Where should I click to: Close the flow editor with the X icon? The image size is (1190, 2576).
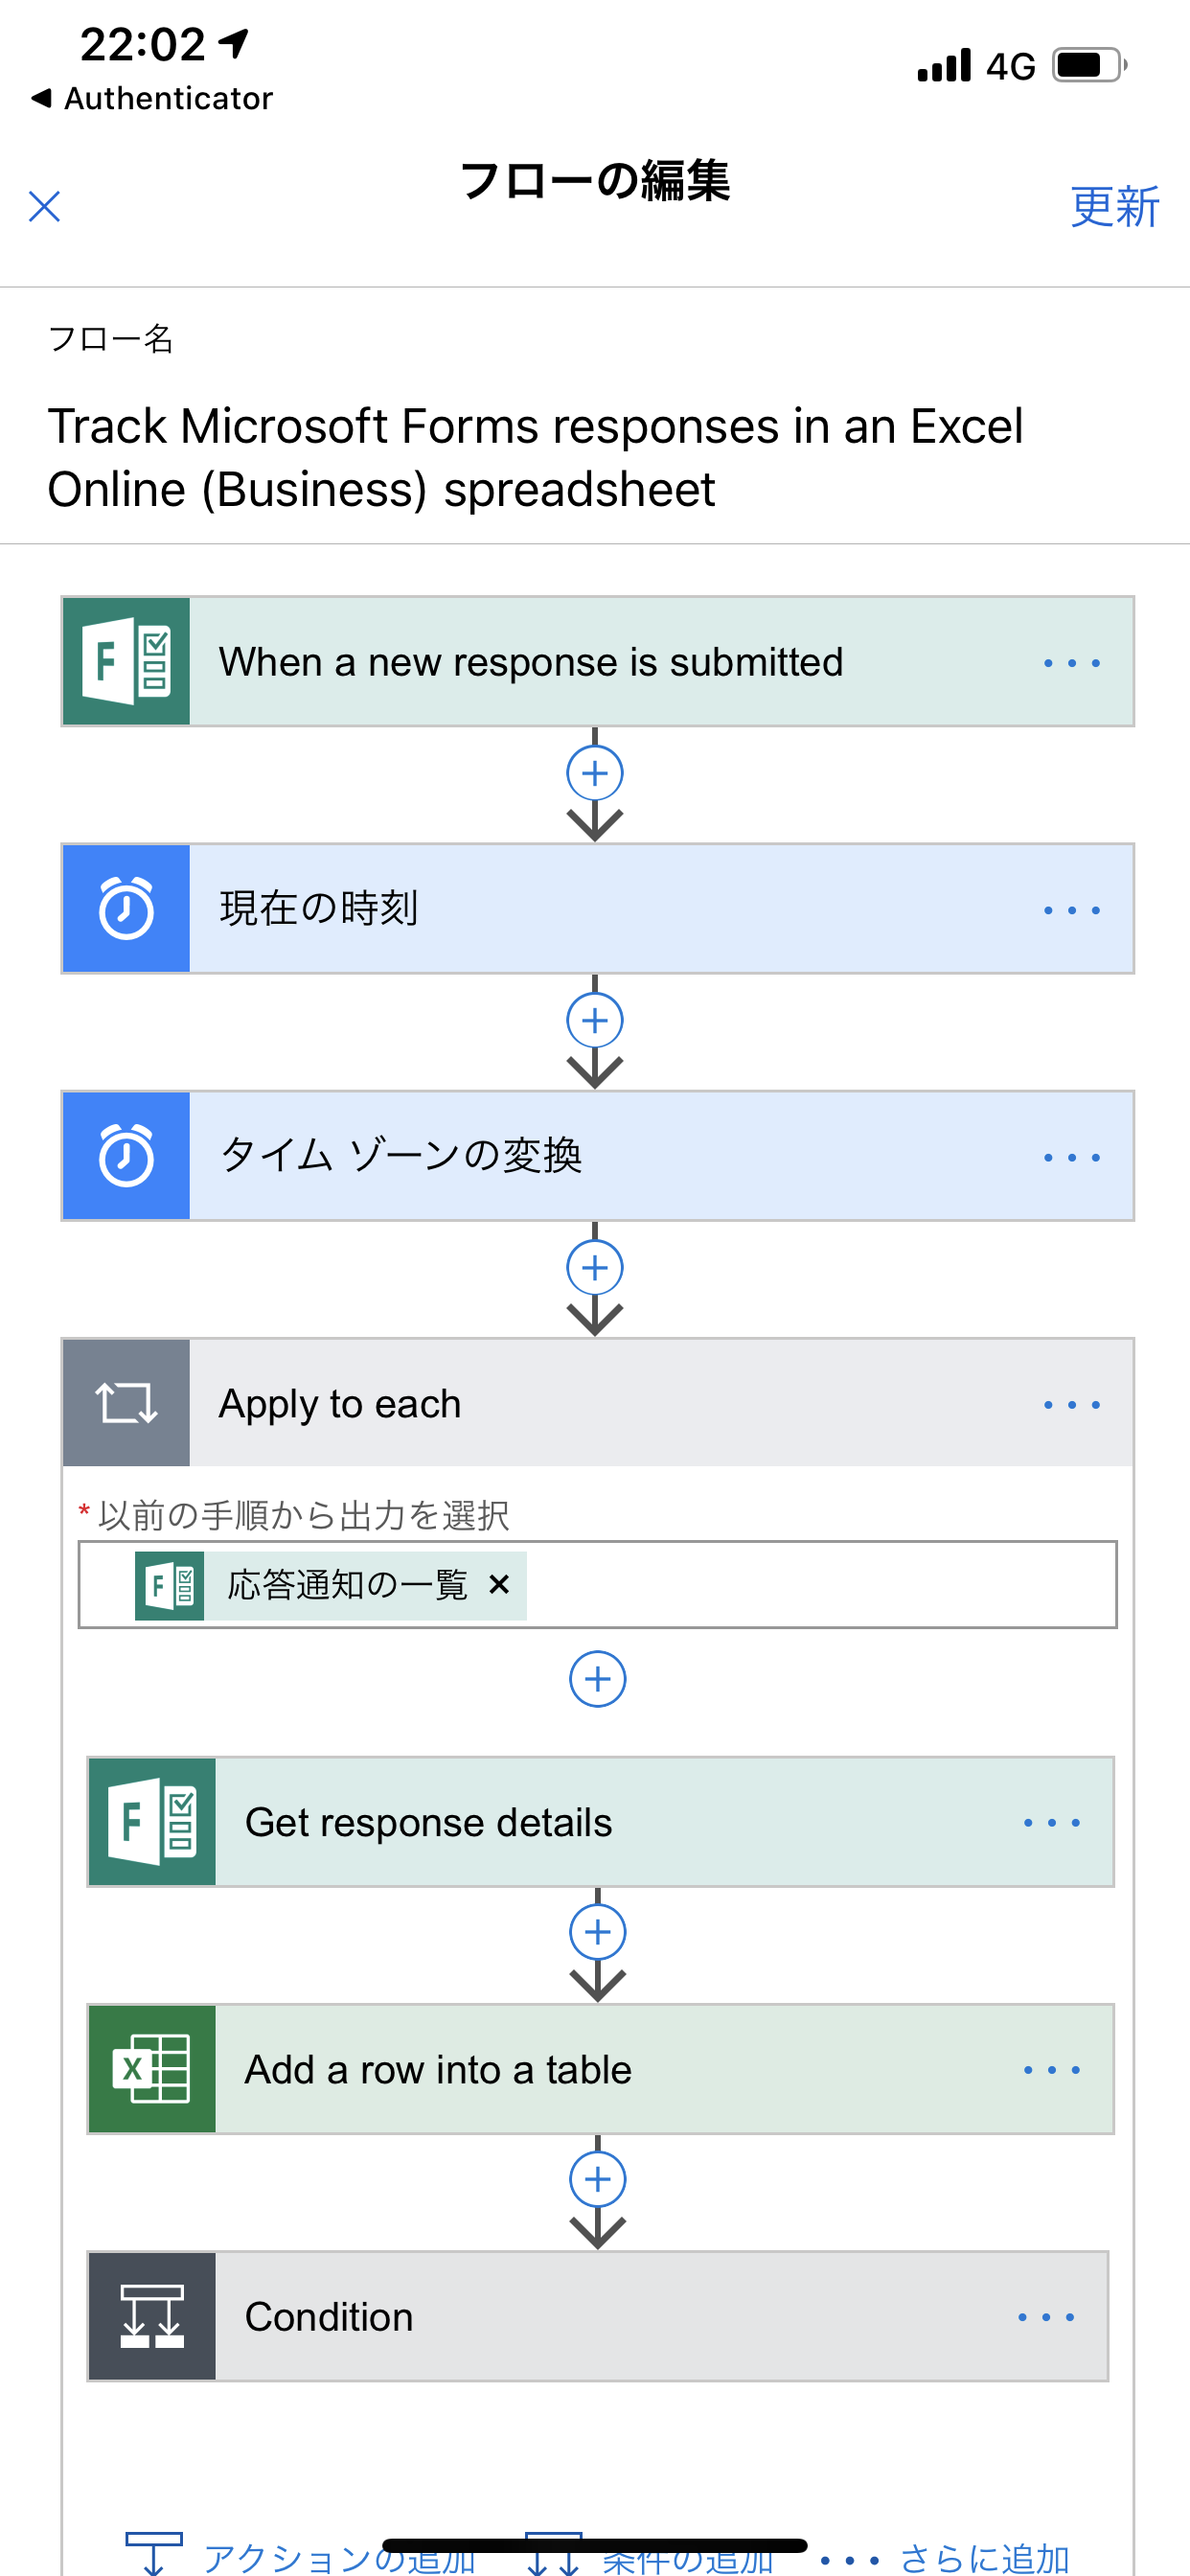pyautogui.click(x=44, y=207)
